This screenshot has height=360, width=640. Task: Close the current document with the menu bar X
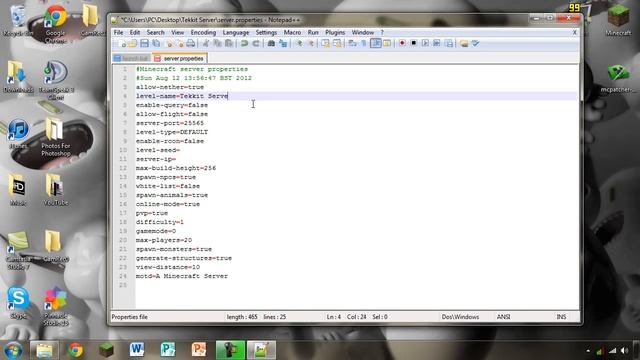575,32
